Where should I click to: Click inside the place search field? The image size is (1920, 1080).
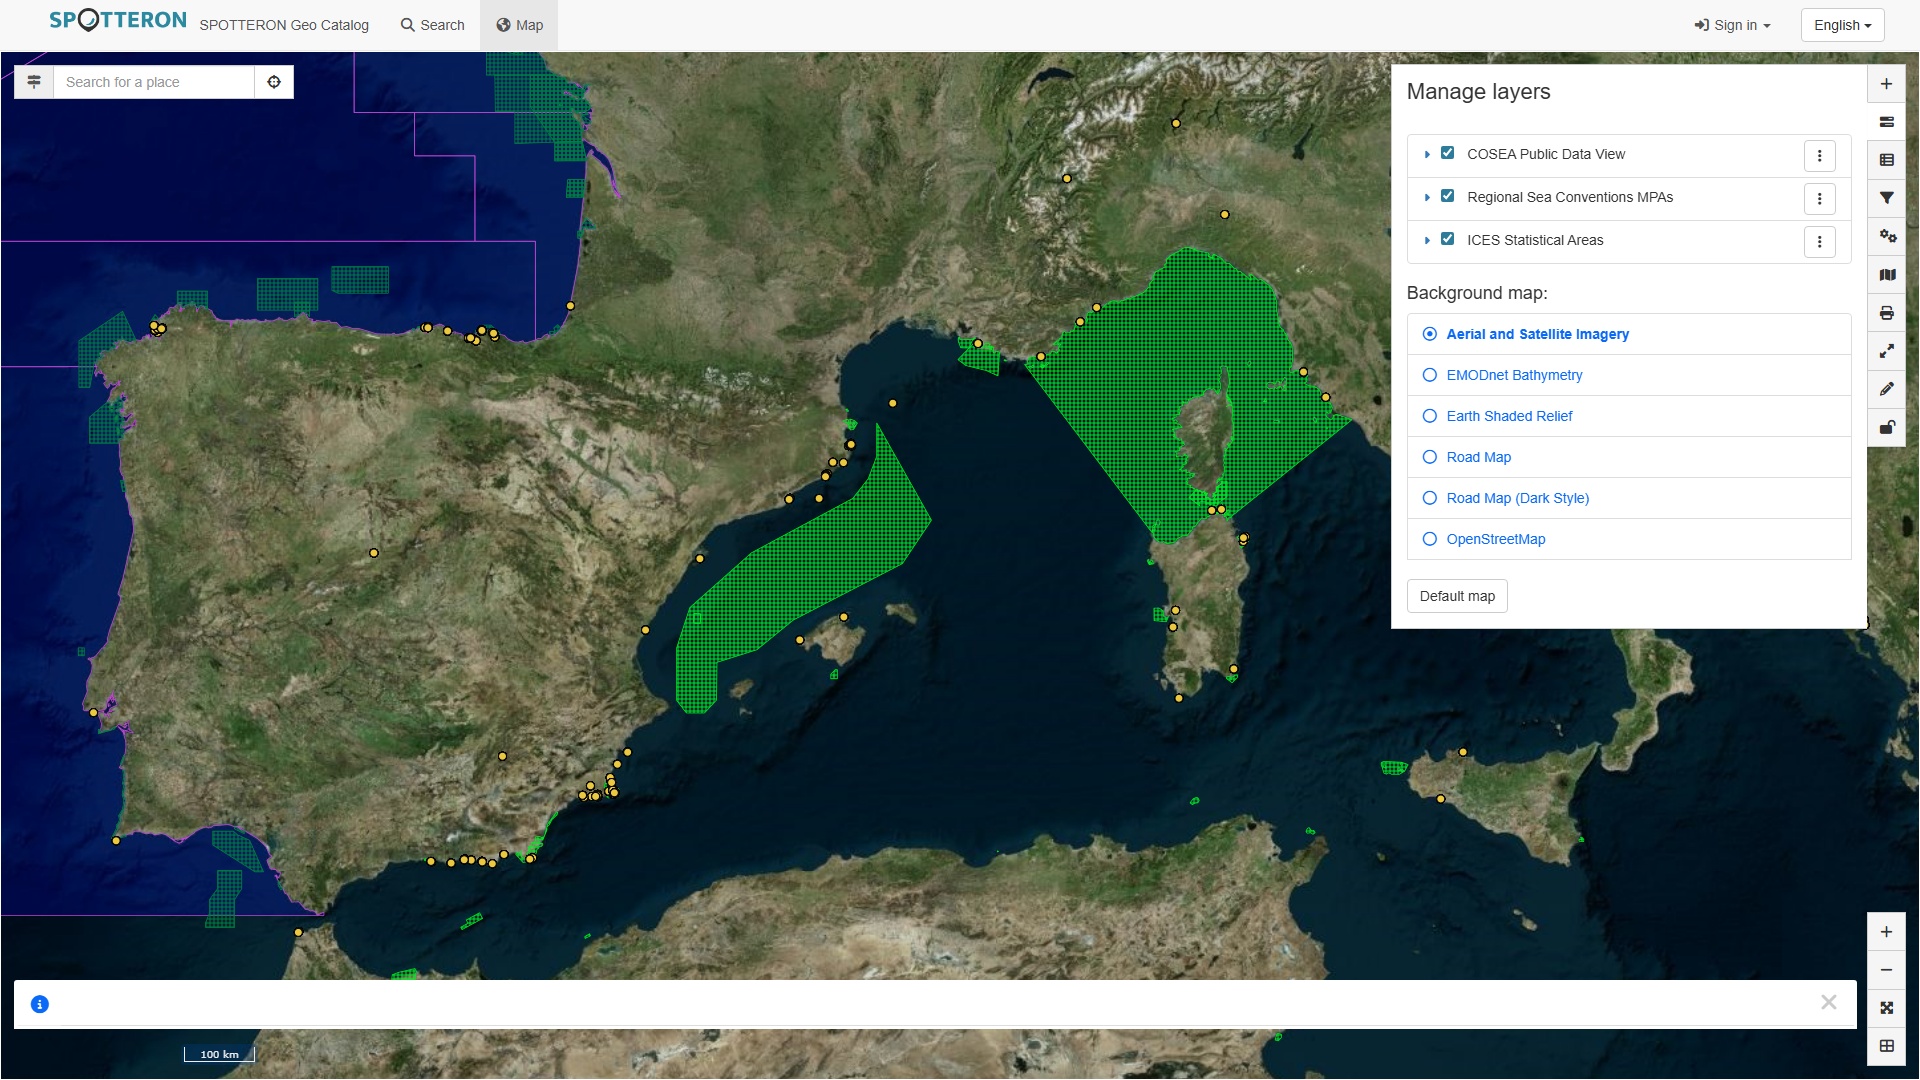(150, 81)
